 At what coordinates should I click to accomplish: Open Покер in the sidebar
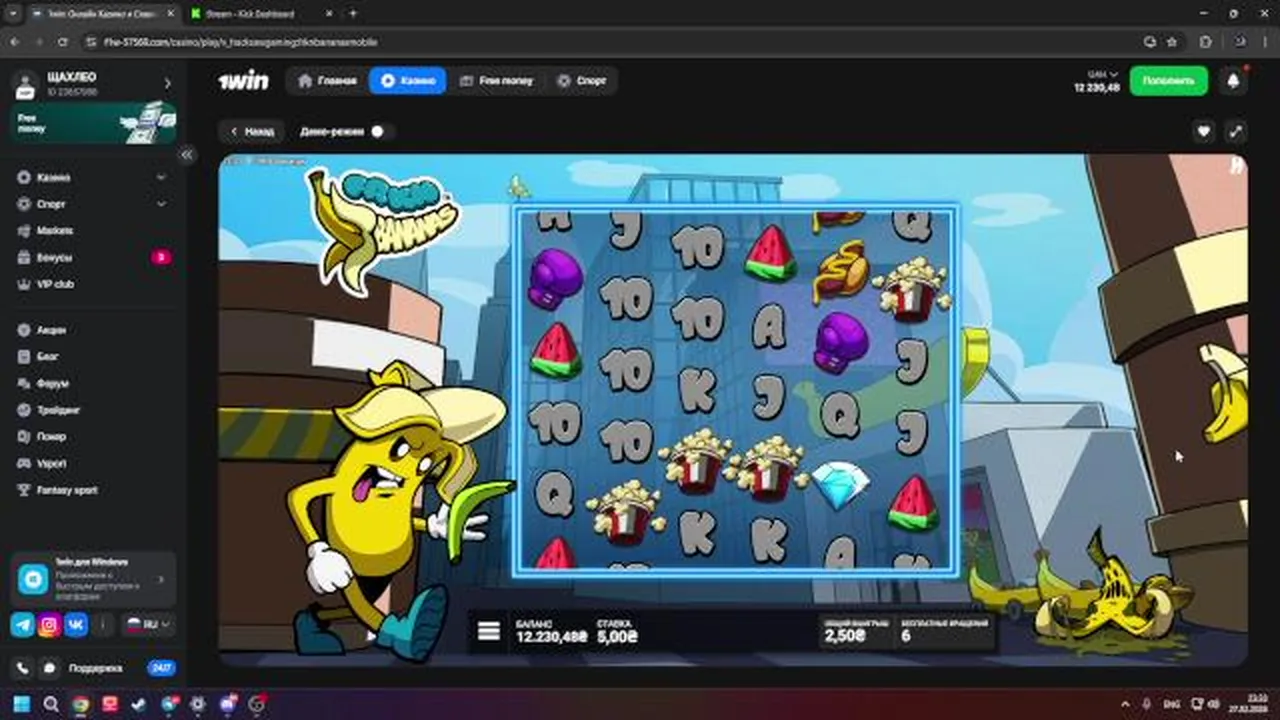(x=51, y=437)
